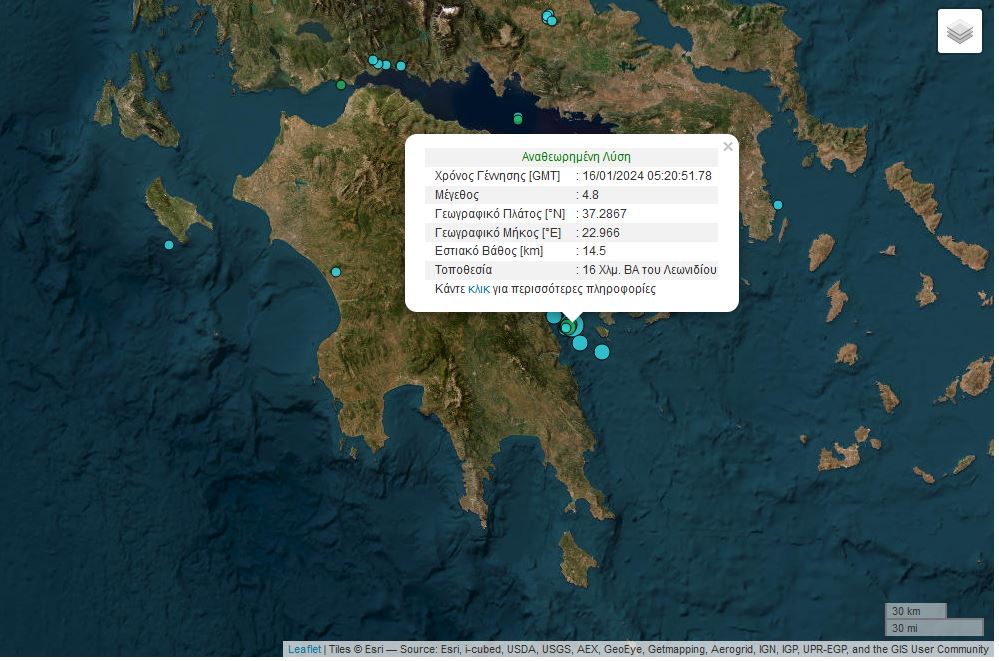Select the green marker at the northwest gulf entrance
The height and width of the screenshot is (661, 999).
pos(341,85)
